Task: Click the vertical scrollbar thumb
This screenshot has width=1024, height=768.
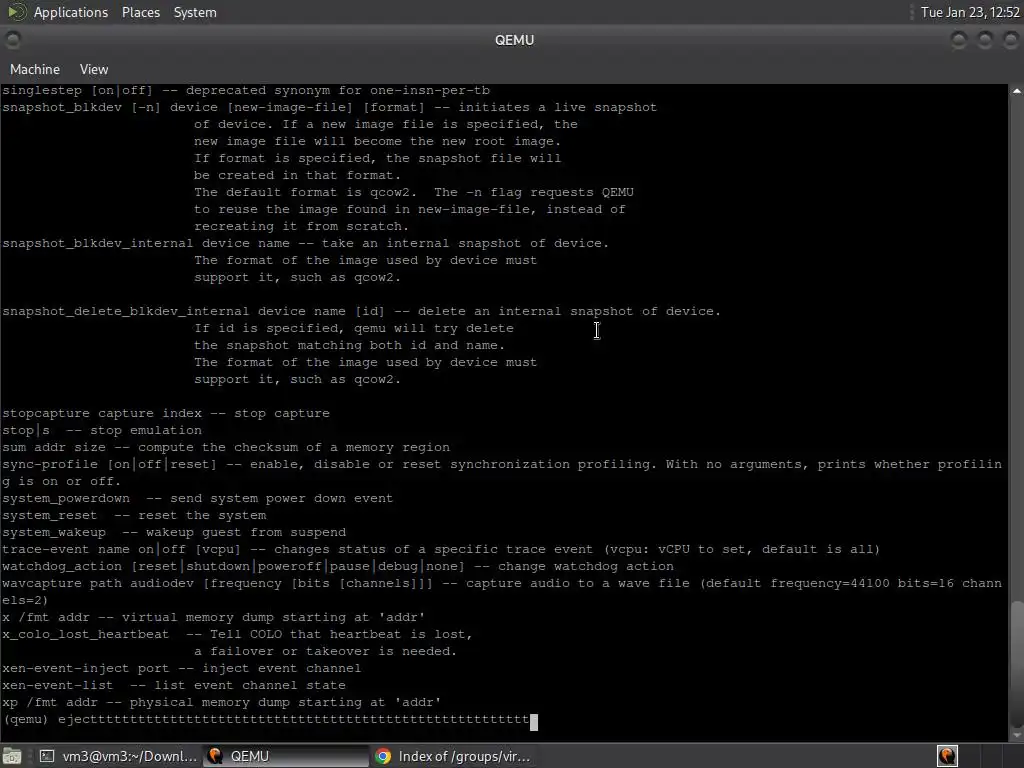Action: coord(1017,662)
